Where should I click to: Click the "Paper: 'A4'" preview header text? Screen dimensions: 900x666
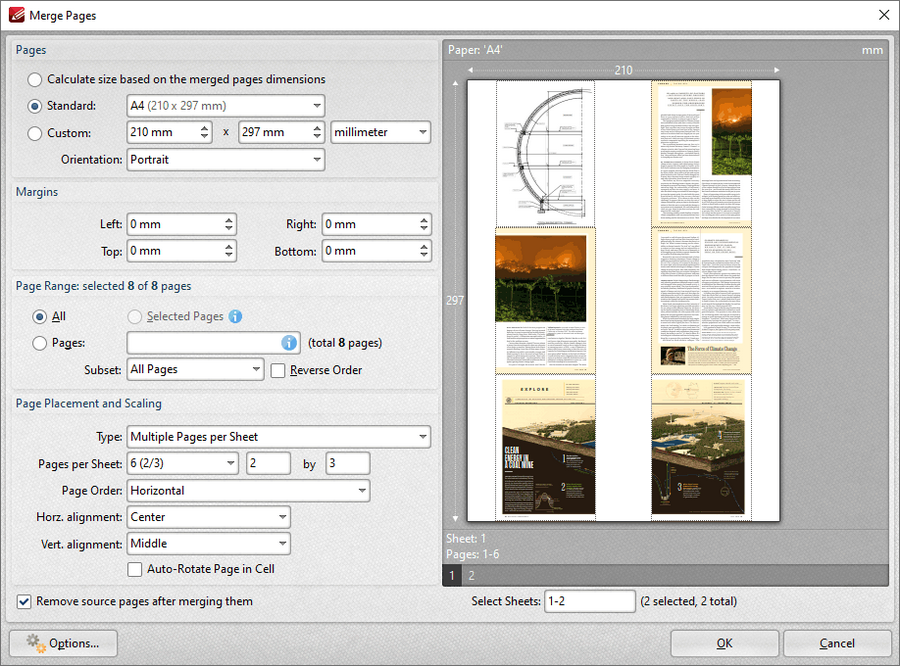[475, 50]
